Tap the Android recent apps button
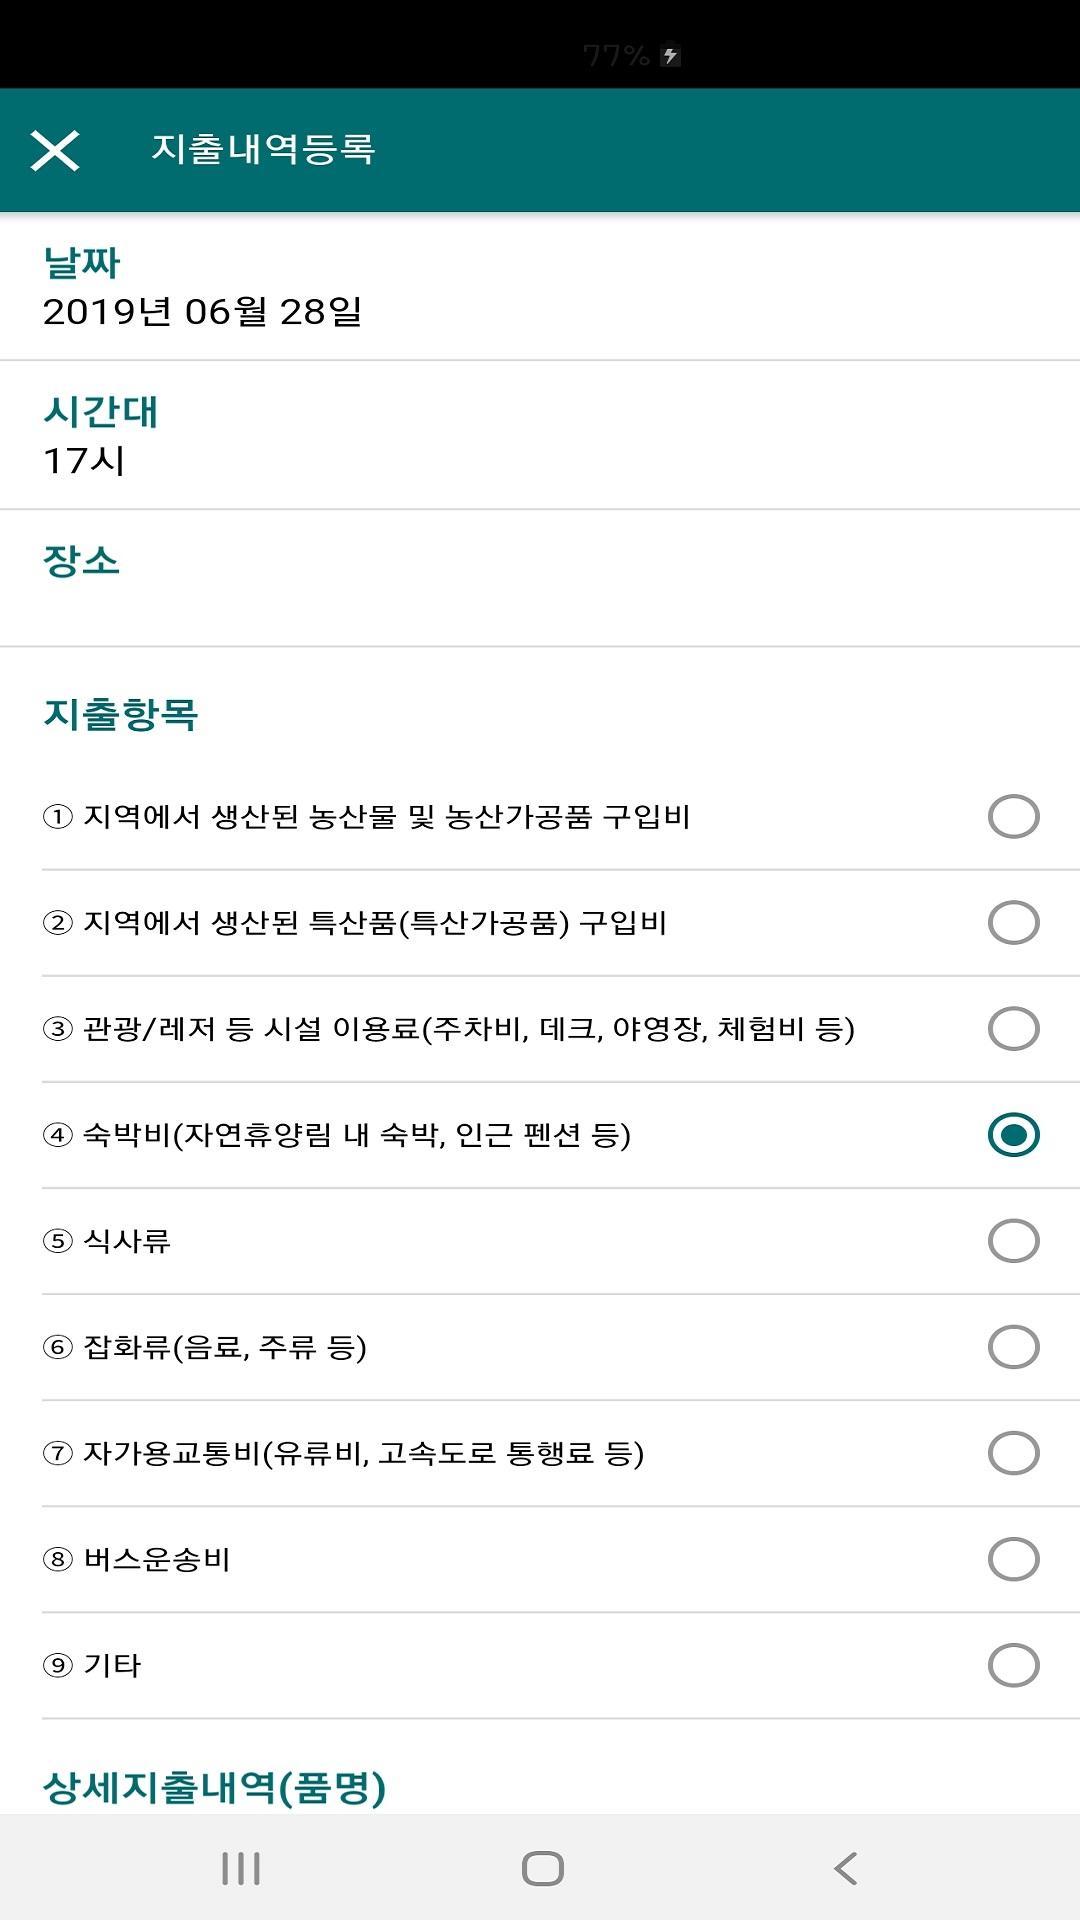 click(241, 1868)
